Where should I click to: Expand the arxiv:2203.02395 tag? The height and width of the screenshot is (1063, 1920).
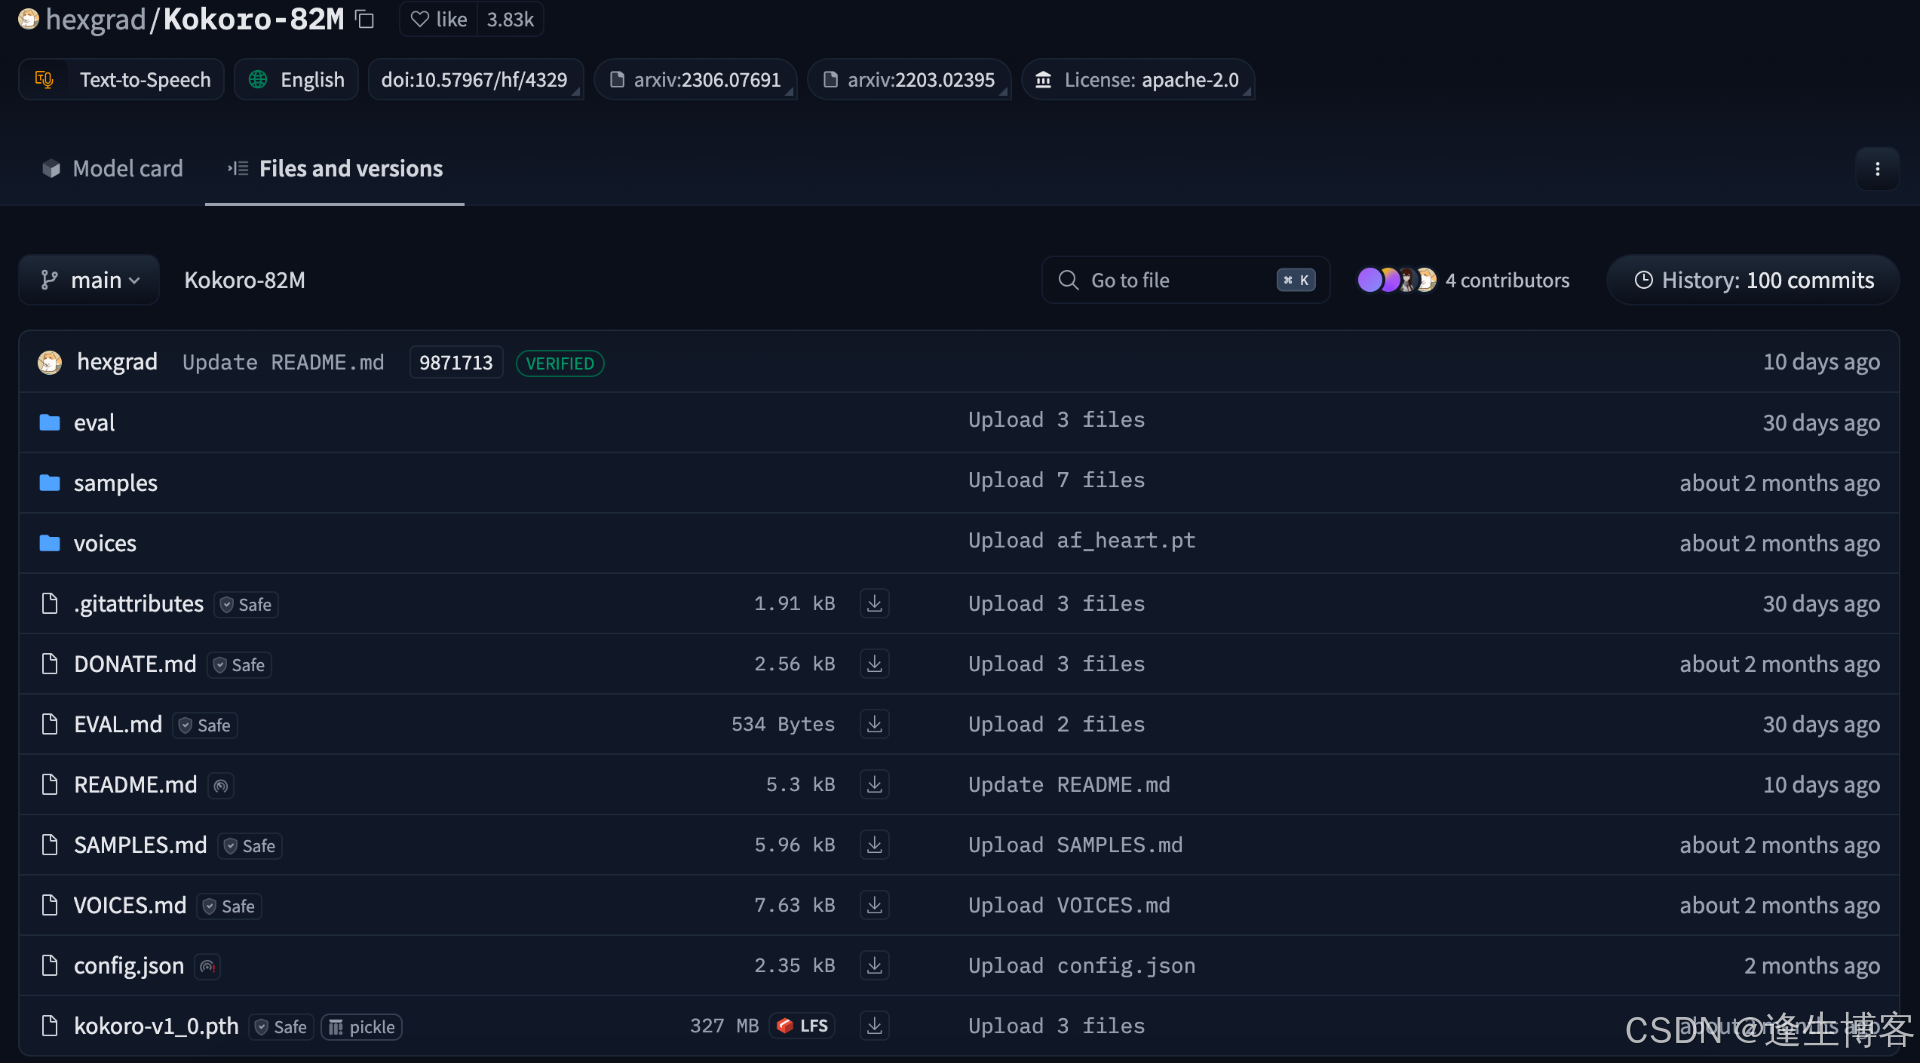click(x=909, y=80)
